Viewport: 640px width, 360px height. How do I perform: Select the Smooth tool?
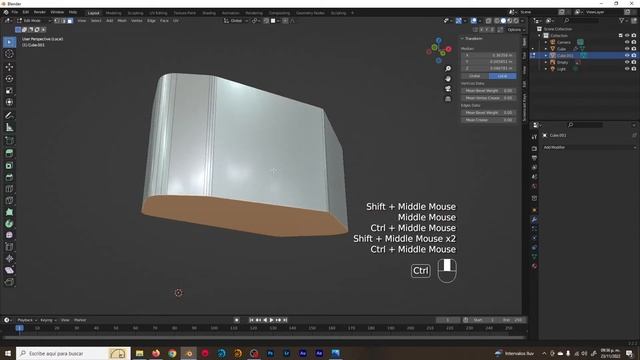(x=9, y=236)
